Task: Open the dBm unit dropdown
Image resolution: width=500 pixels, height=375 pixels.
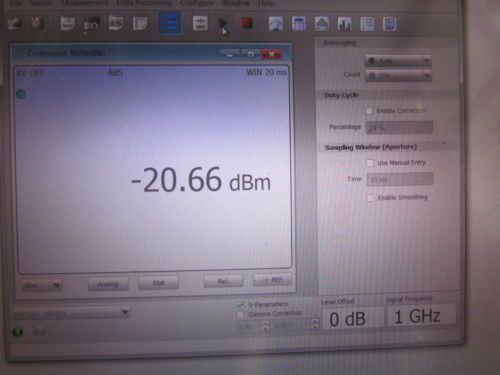Action: (42, 285)
